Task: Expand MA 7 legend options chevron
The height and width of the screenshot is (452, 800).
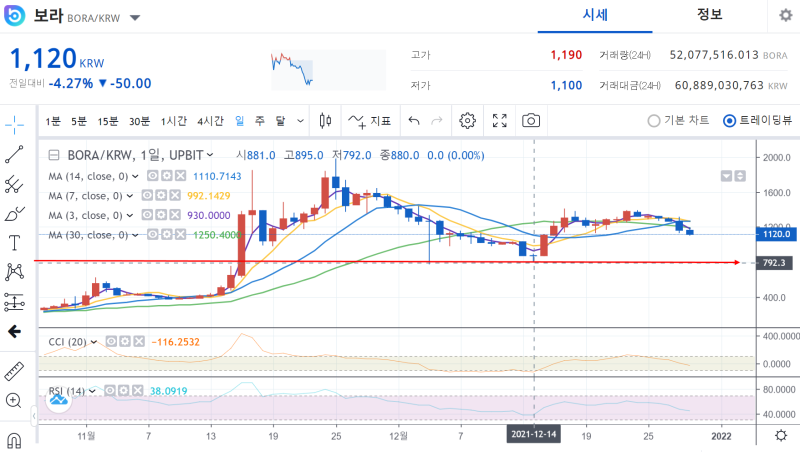Action: [130, 196]
